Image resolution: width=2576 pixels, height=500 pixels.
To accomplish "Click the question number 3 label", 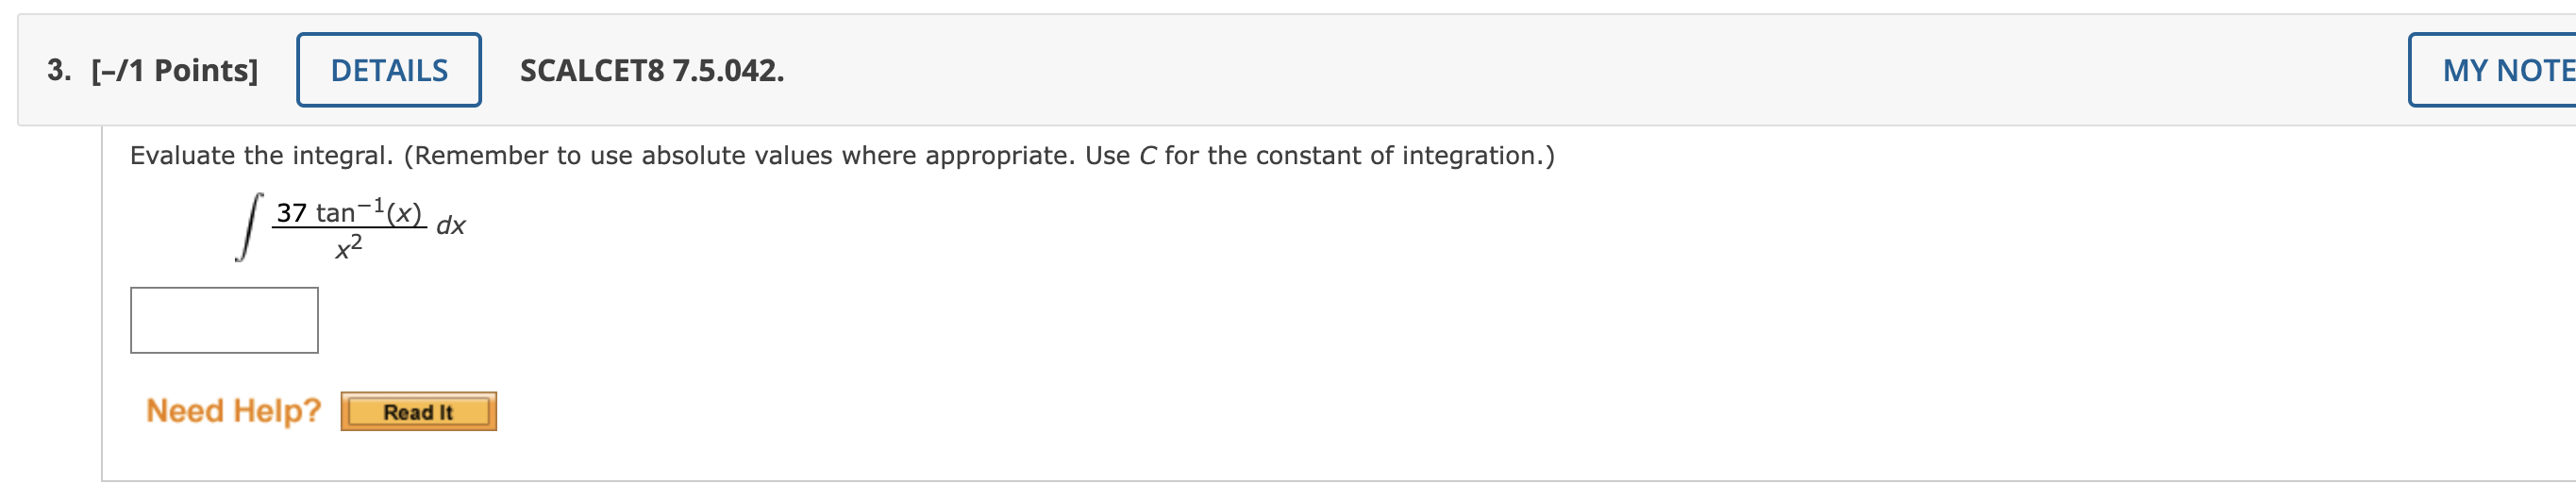I will pos(59,70).
